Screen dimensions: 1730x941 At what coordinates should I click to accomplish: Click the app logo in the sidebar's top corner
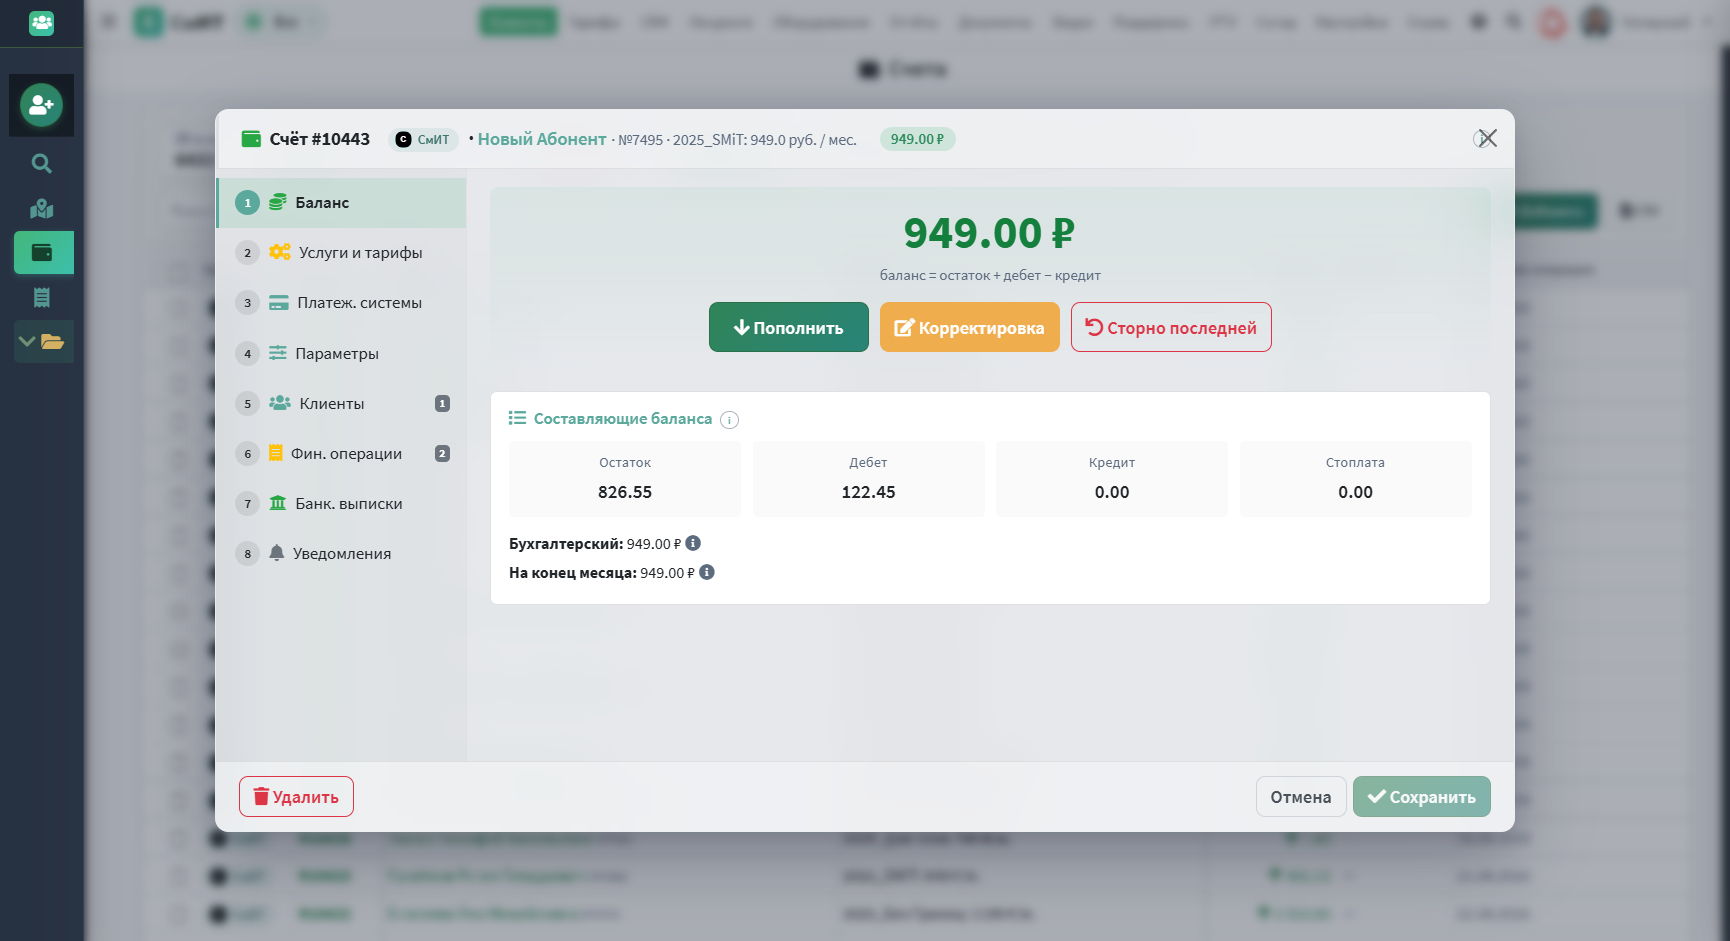41,22
